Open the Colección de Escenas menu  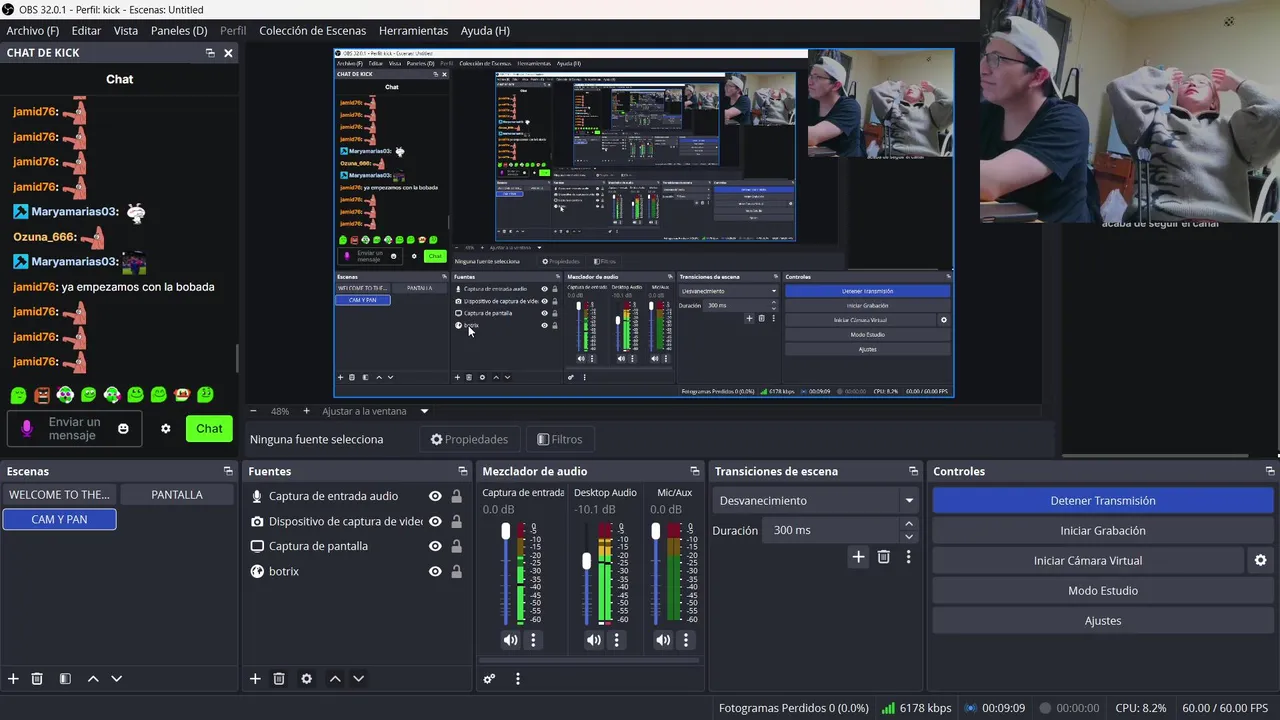pos(312,30)
